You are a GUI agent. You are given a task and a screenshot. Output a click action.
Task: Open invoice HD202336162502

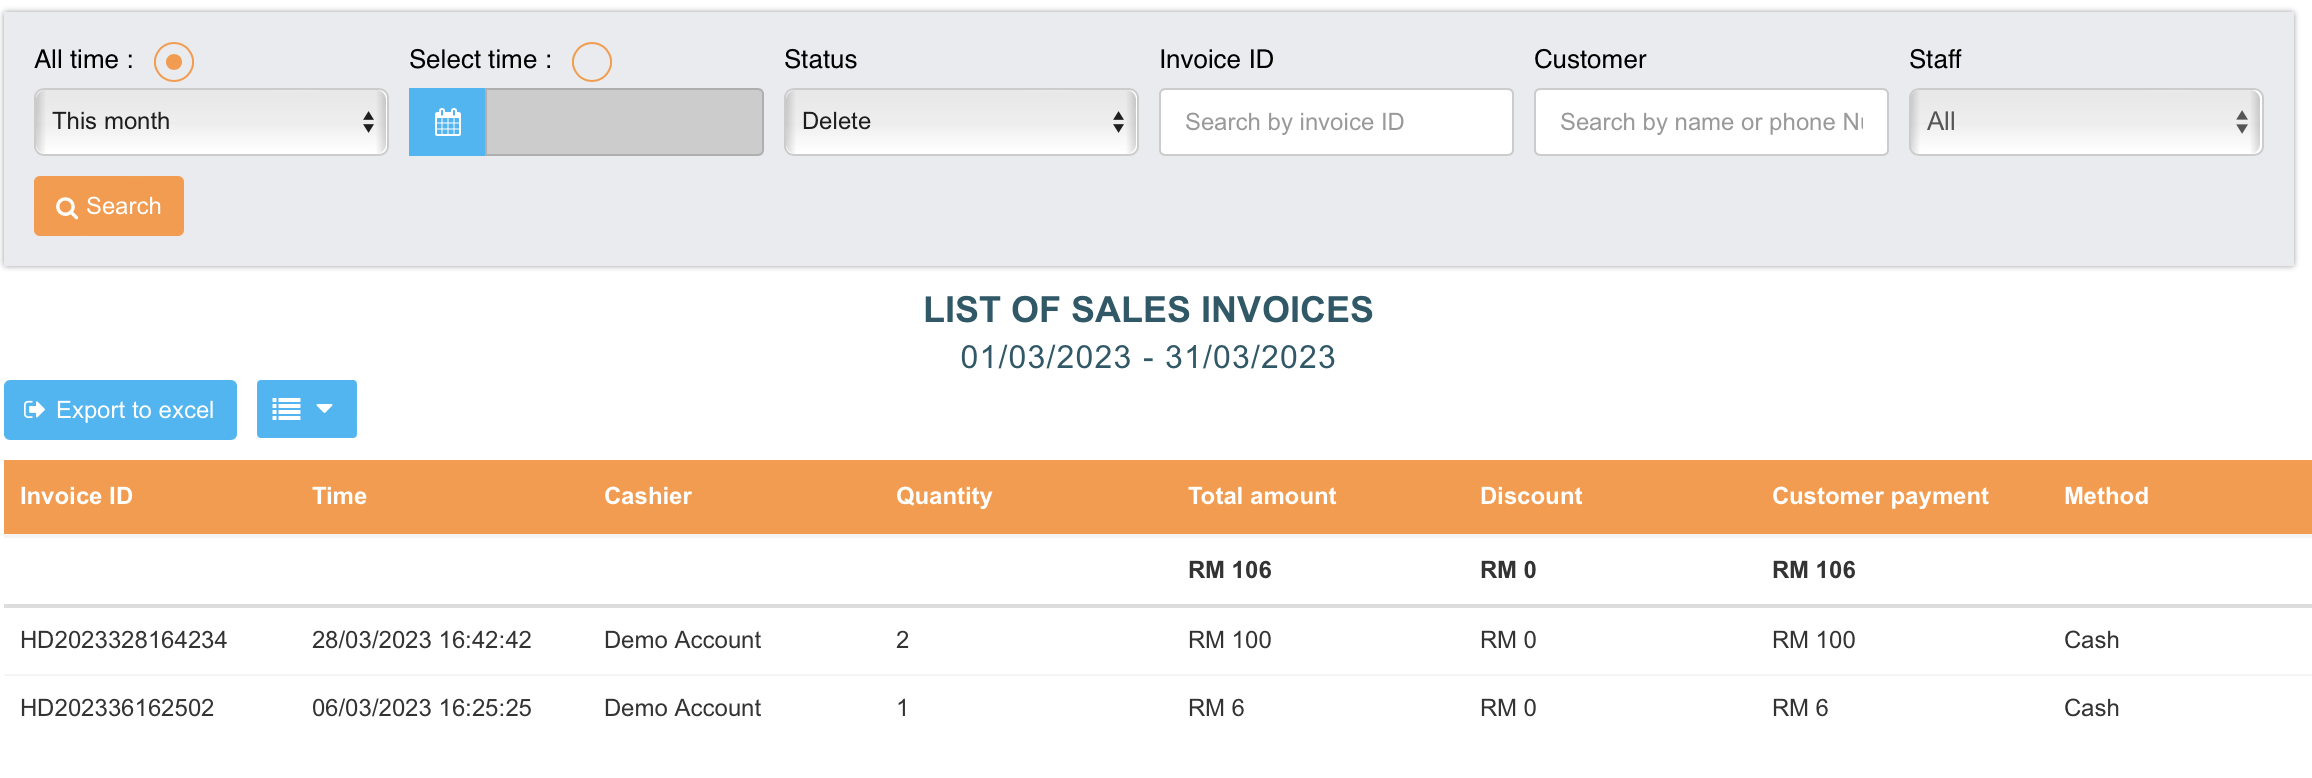pyautogui.click(x=117, y=708)
